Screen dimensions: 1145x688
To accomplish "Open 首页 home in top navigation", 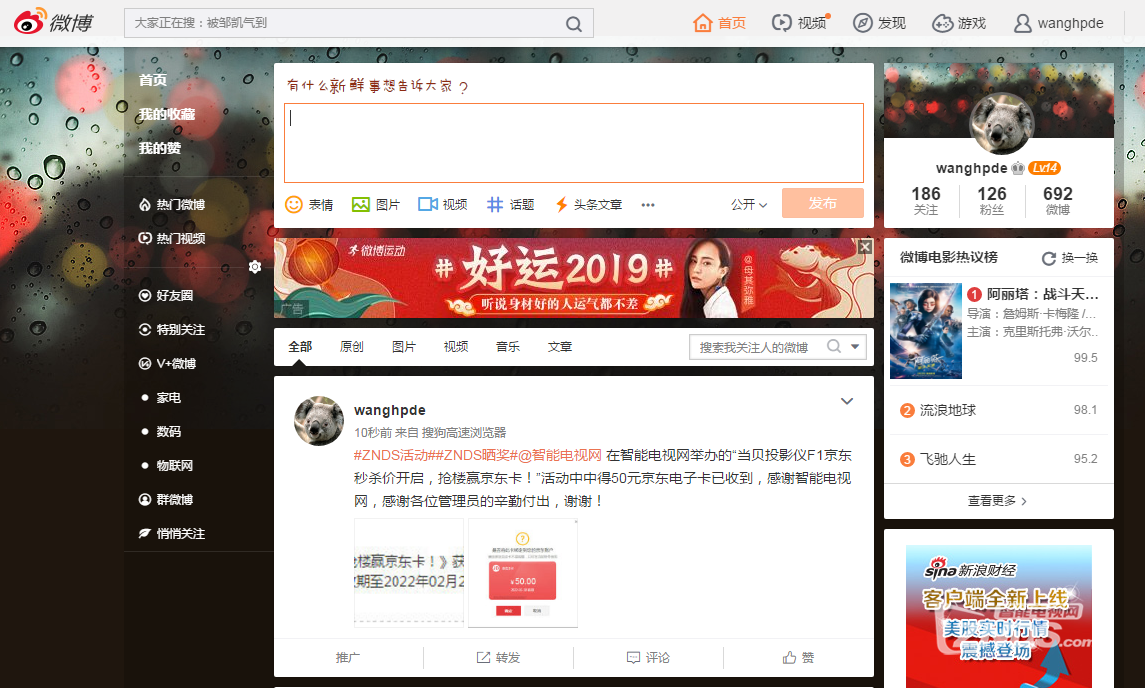I will (x=719, y=23).
